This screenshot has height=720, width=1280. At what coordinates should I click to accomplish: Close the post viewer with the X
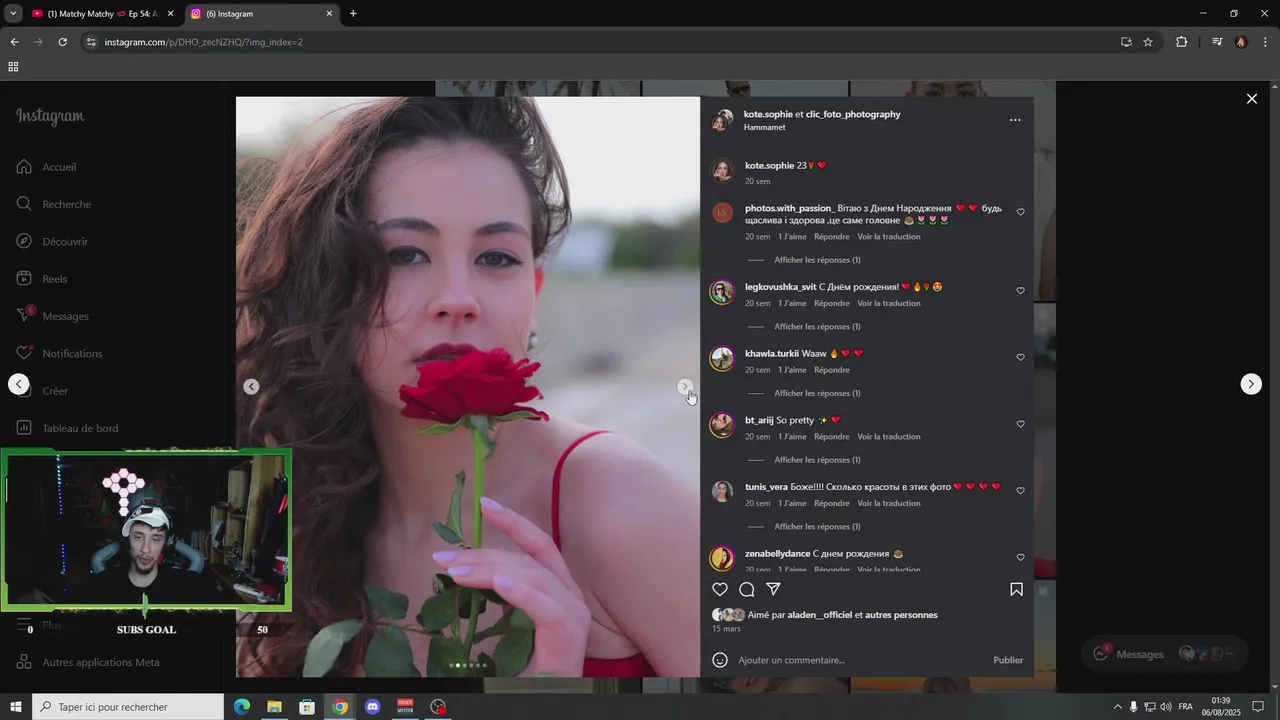[x=1251, y=99]
